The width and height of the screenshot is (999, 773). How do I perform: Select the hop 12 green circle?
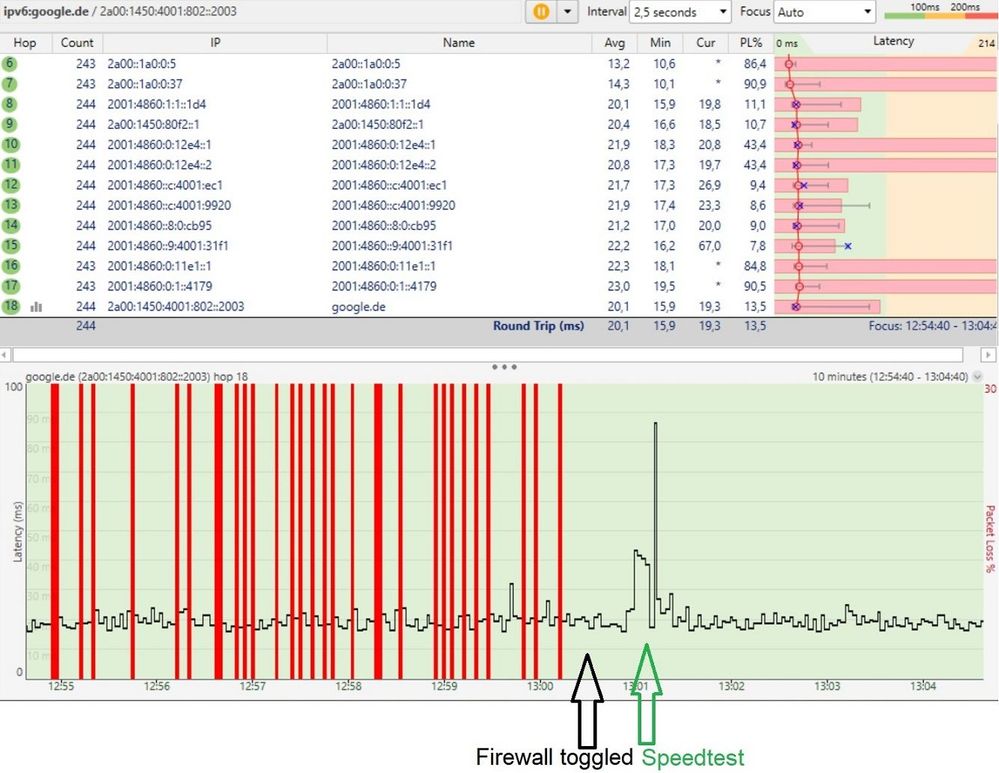pyautogui.click(x=10, y=185)
